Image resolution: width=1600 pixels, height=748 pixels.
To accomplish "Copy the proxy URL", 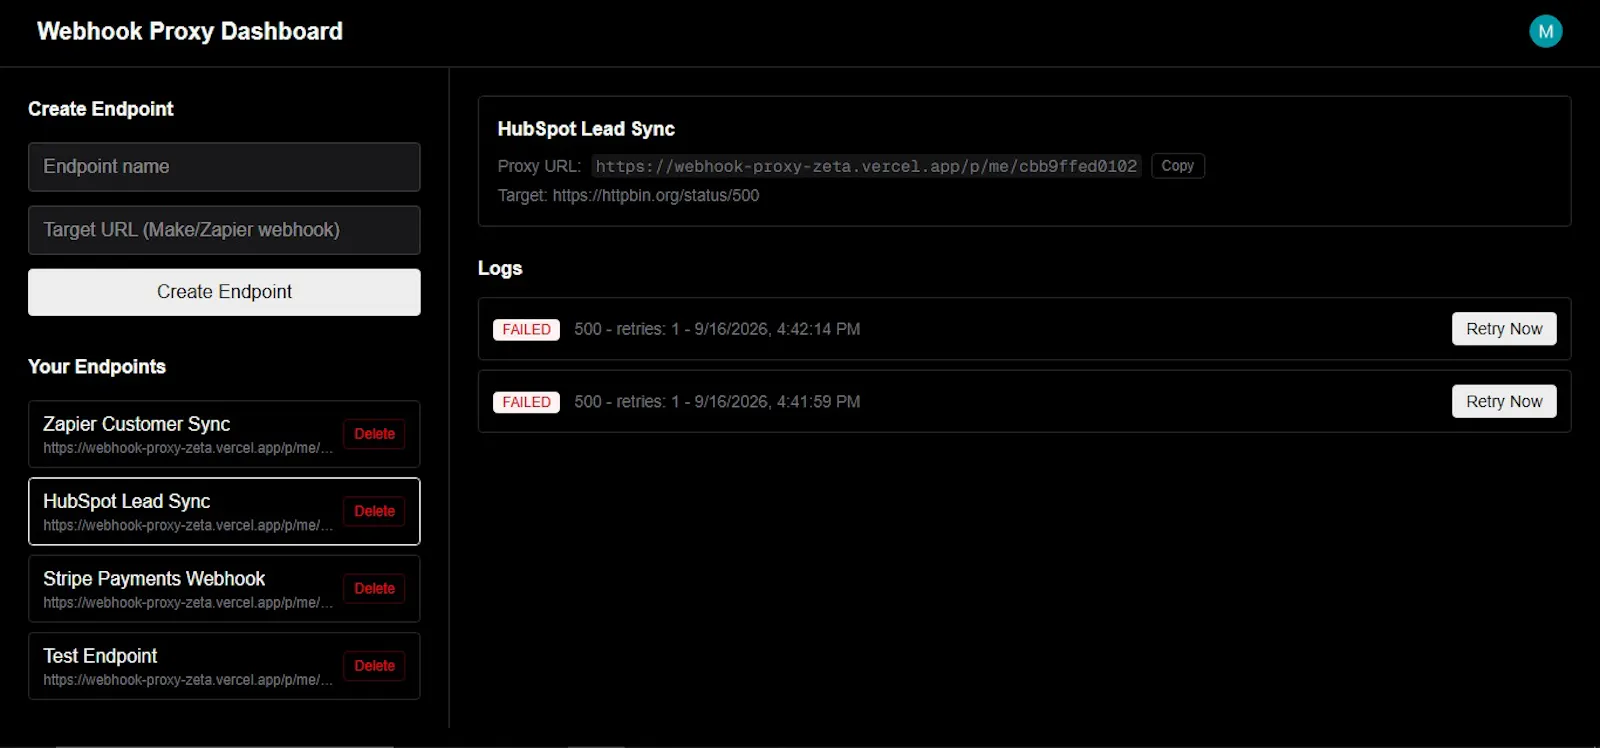I will (x=1177, y=166).
